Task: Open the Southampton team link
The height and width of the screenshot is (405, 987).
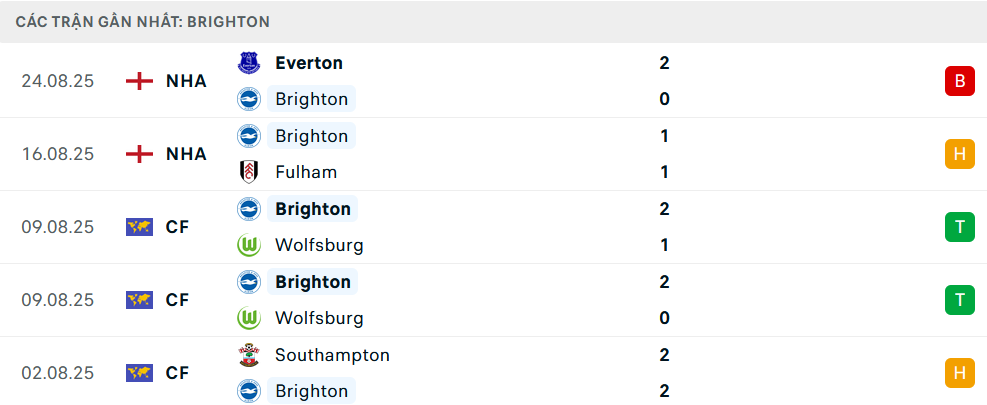Action: 332,355
